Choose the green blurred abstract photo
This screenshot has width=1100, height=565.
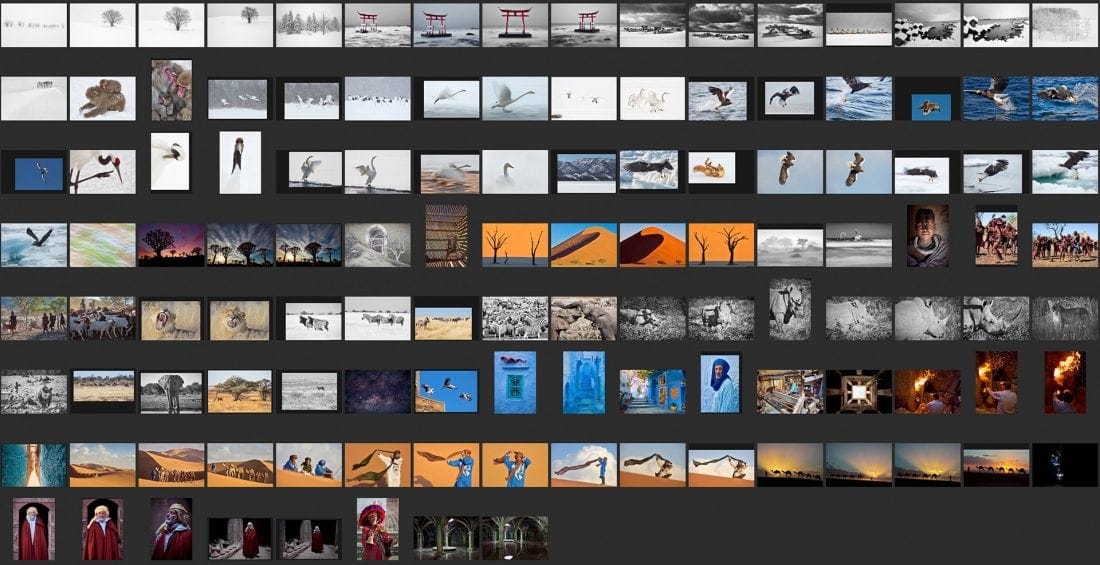click(x=102, y=244)
